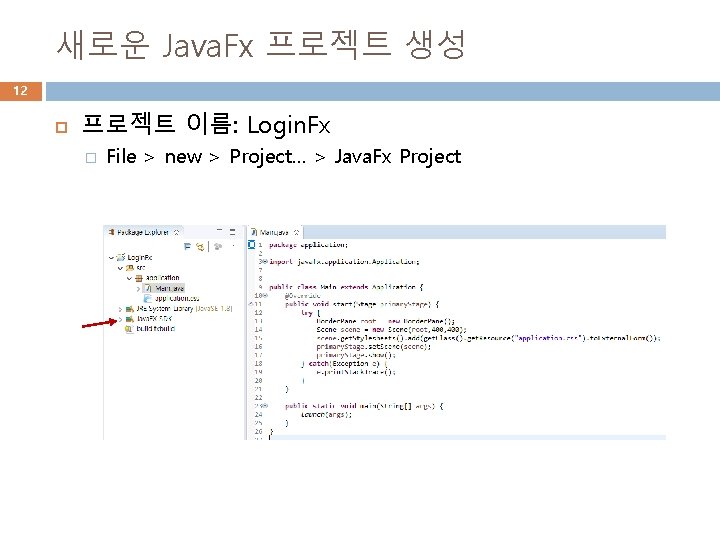Toggle code folding at line 23
This screenshot has height=540, width=720.
(265, 406)
